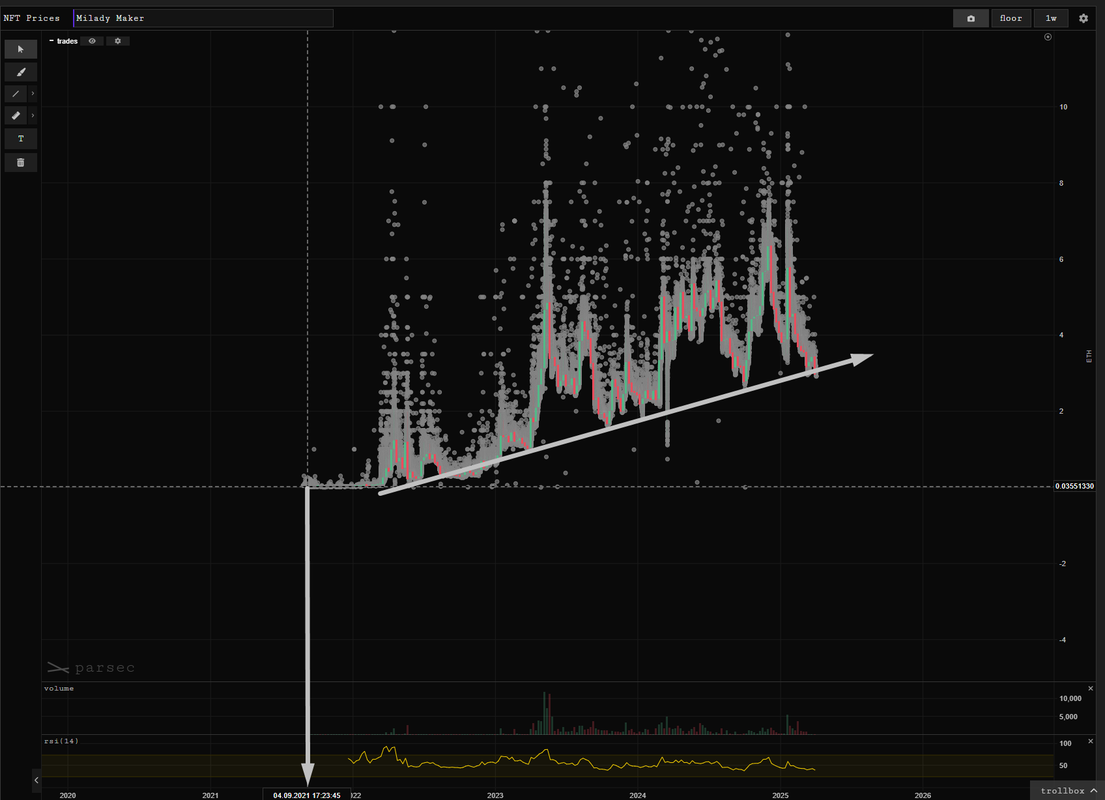The height and width of the screenshot is (800, 1105).
Task: Click the ETH axis unit label
Action: pos(1088,357)
